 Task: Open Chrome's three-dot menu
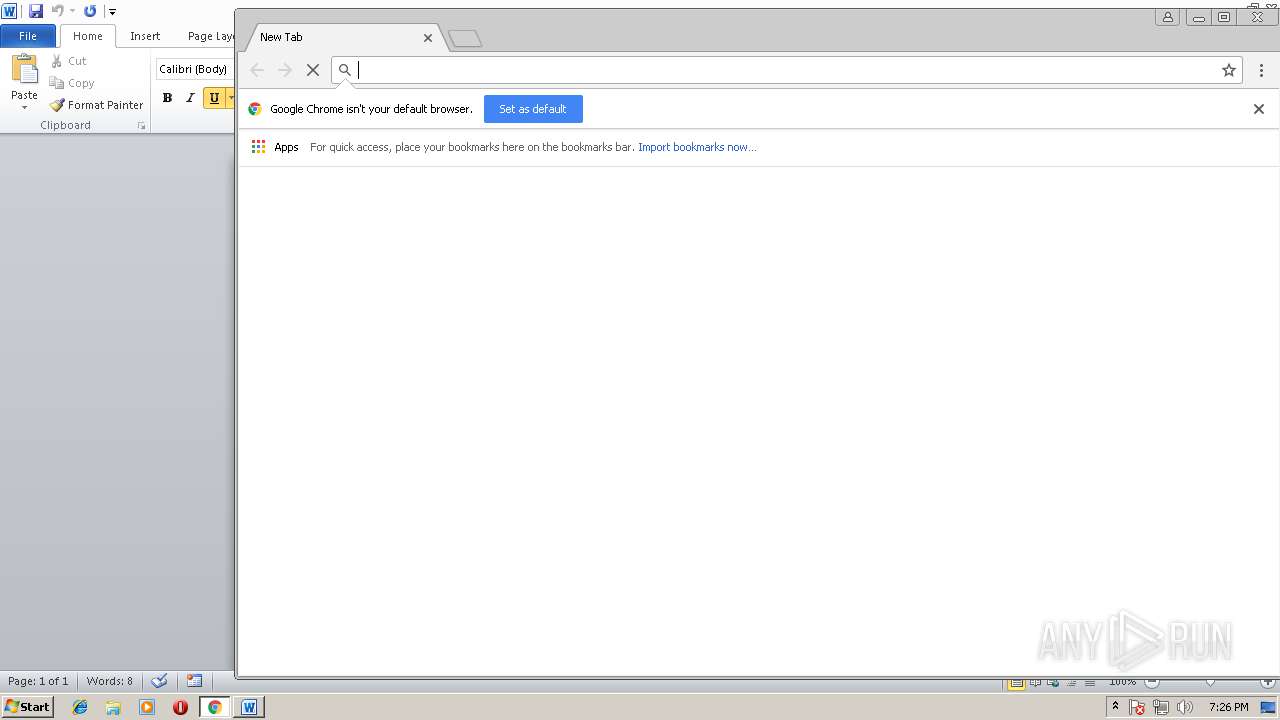[1261, 70]
